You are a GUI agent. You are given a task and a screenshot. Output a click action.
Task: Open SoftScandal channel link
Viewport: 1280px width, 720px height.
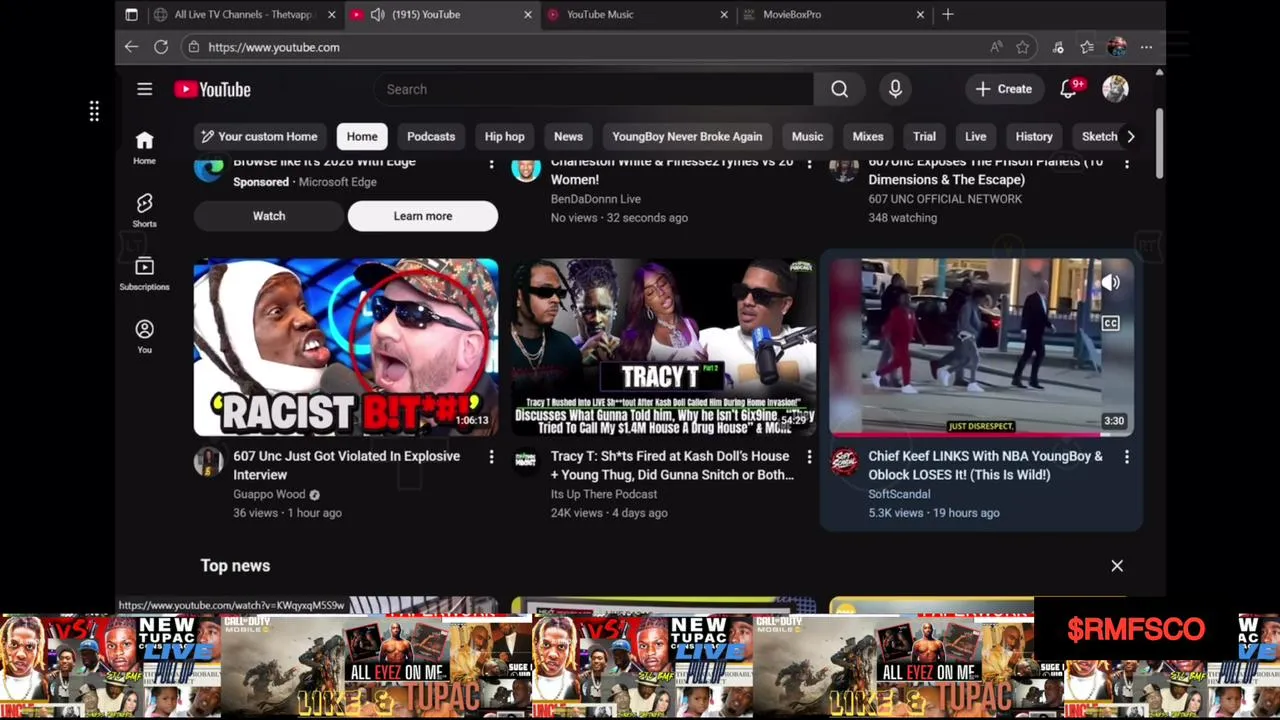pos(899,494)
